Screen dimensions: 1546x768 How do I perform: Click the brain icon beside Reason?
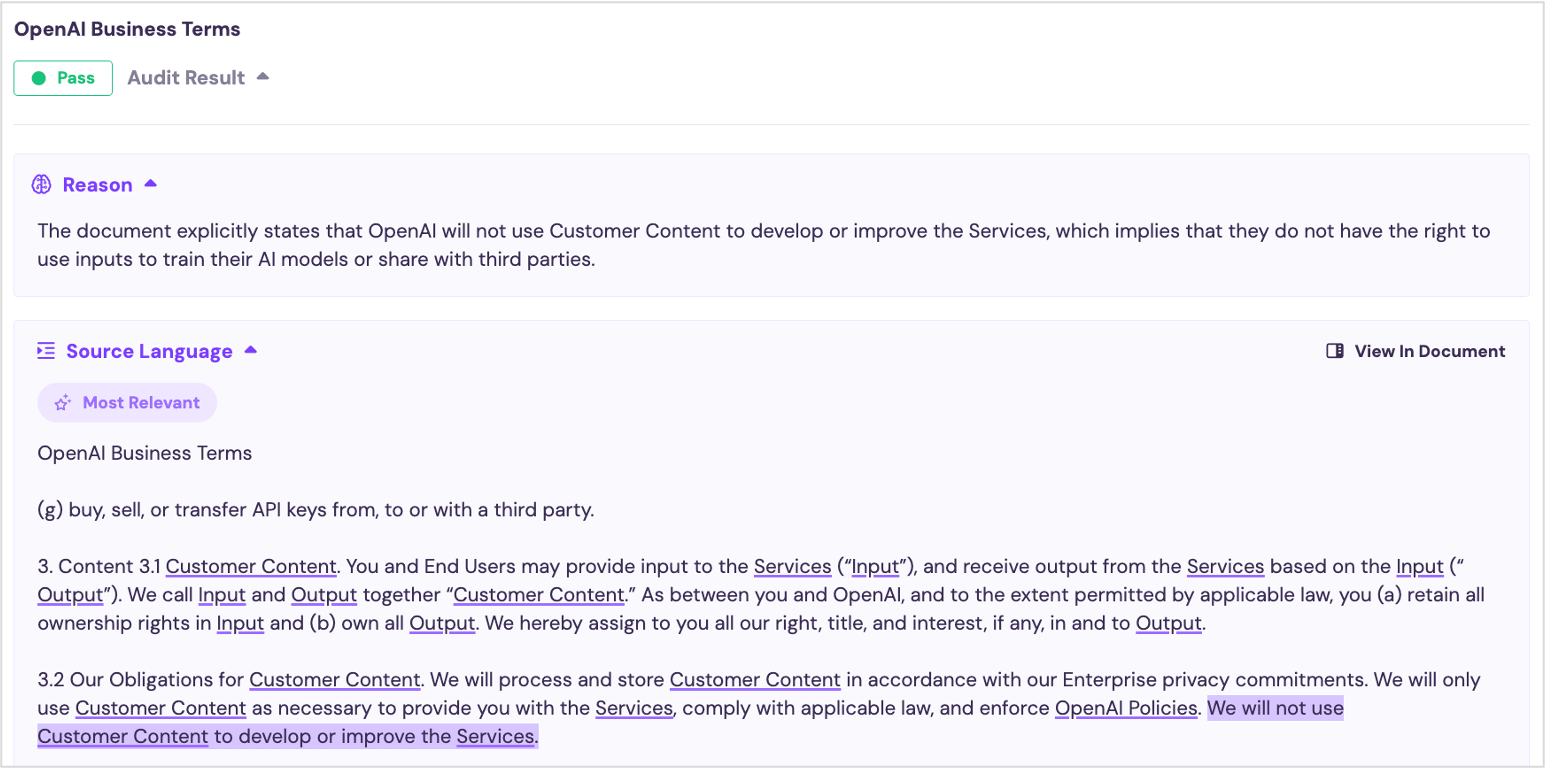click(x=41, y=184)
